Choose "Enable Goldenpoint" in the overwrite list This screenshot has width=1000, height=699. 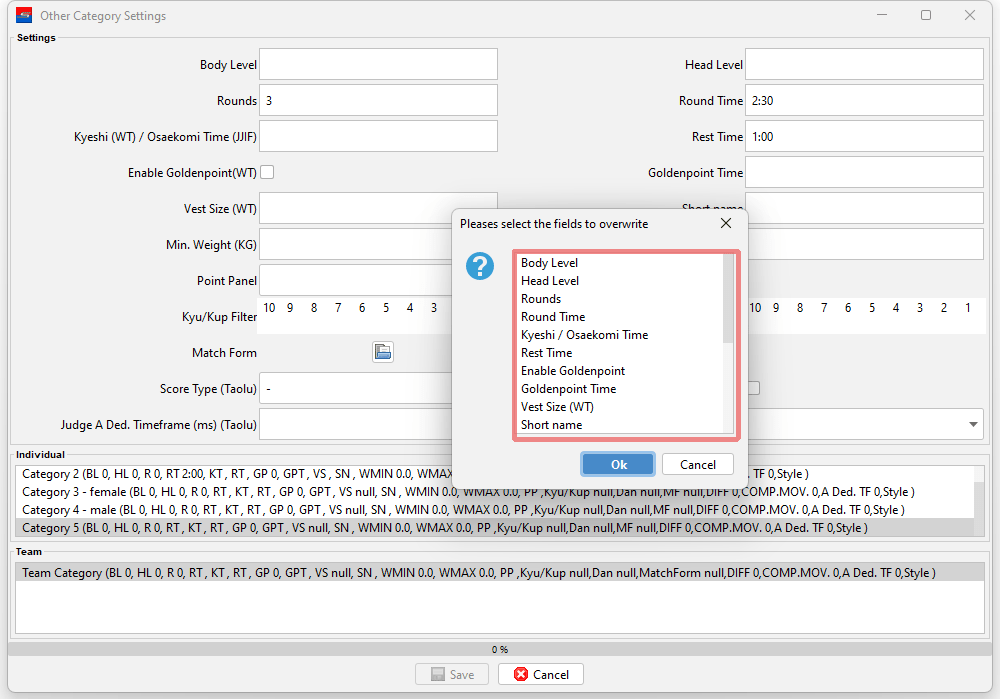573,371
